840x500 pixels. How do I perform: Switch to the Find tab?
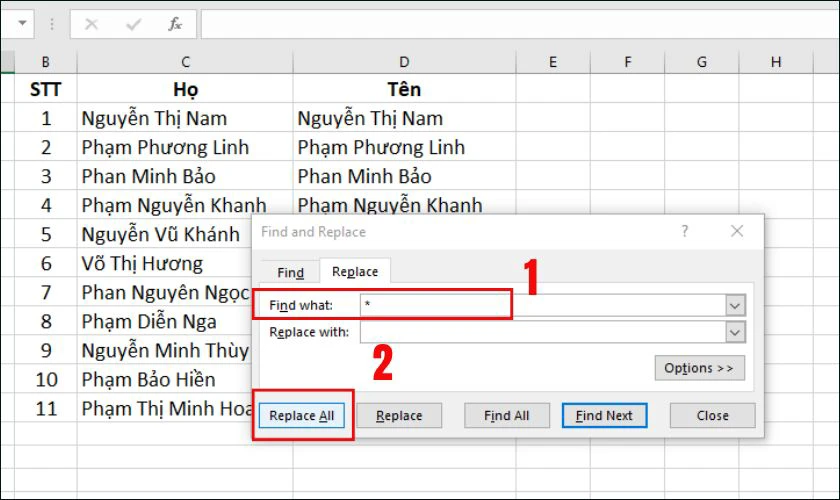click(x=290, y=273)
